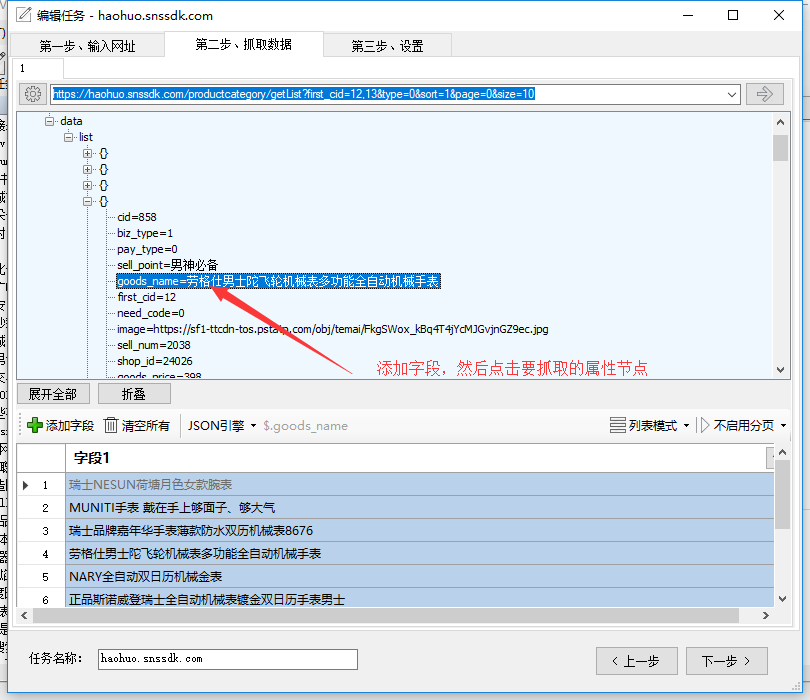Viewport: 810px width, 700px height.
Task: Click the 折叠 collapse button
Action: [x=132, y=393]
